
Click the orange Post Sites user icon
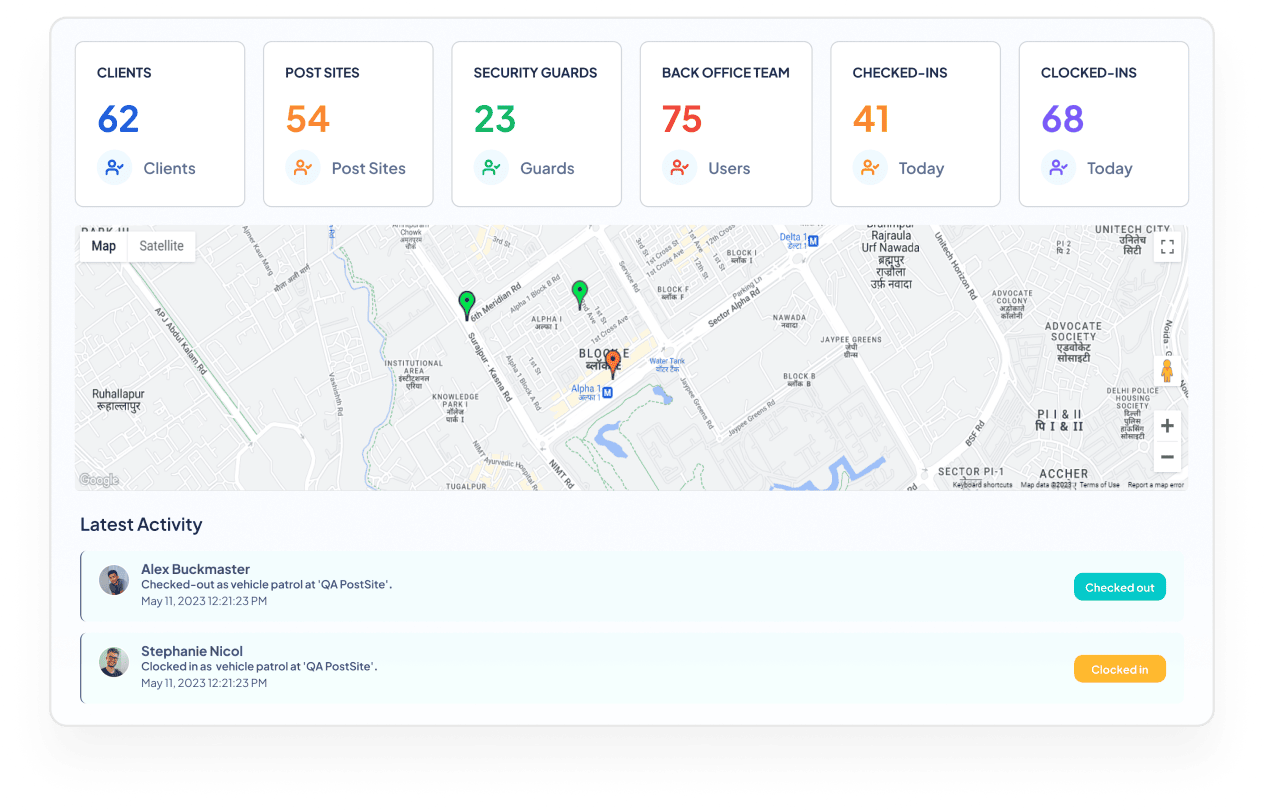[303, 168]
